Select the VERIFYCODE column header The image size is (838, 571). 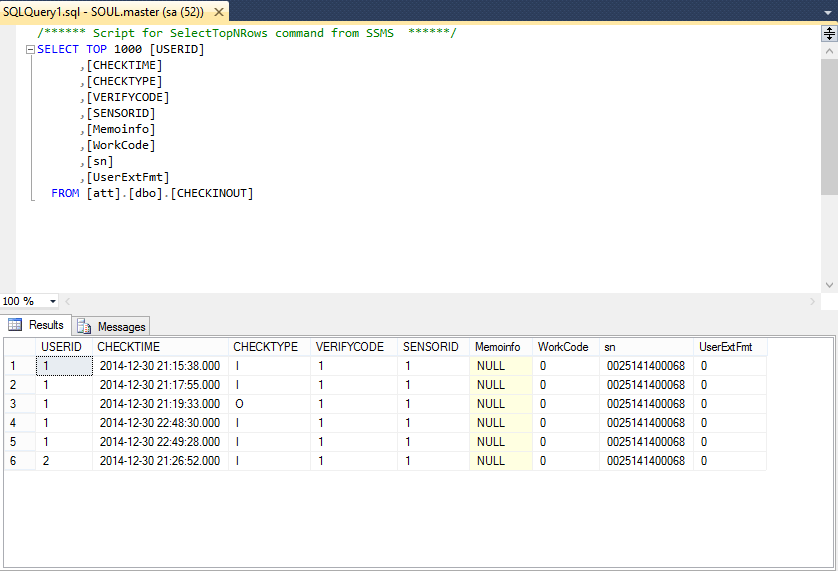(x=353, y=347)
